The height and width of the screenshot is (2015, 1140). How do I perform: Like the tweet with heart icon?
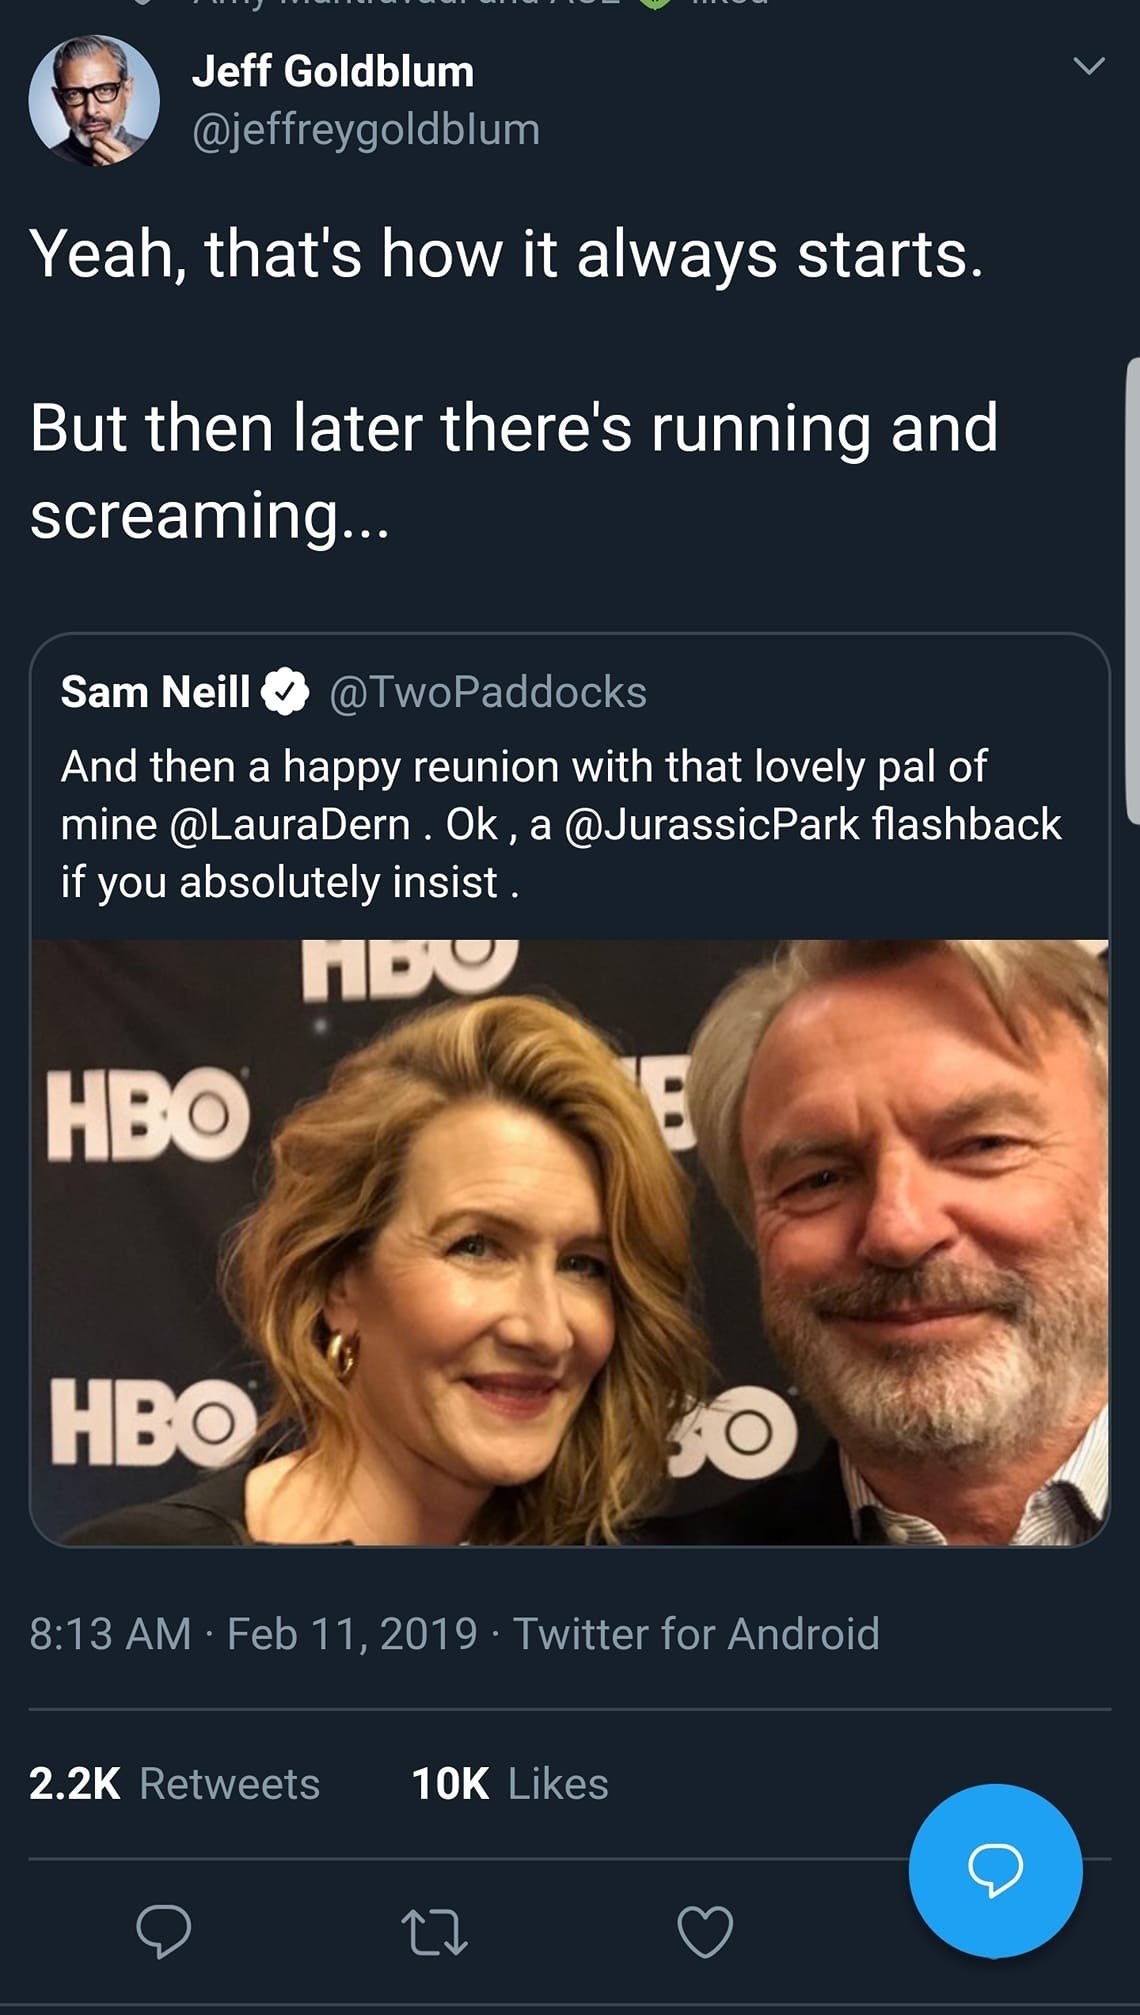tap(705, 1931)
